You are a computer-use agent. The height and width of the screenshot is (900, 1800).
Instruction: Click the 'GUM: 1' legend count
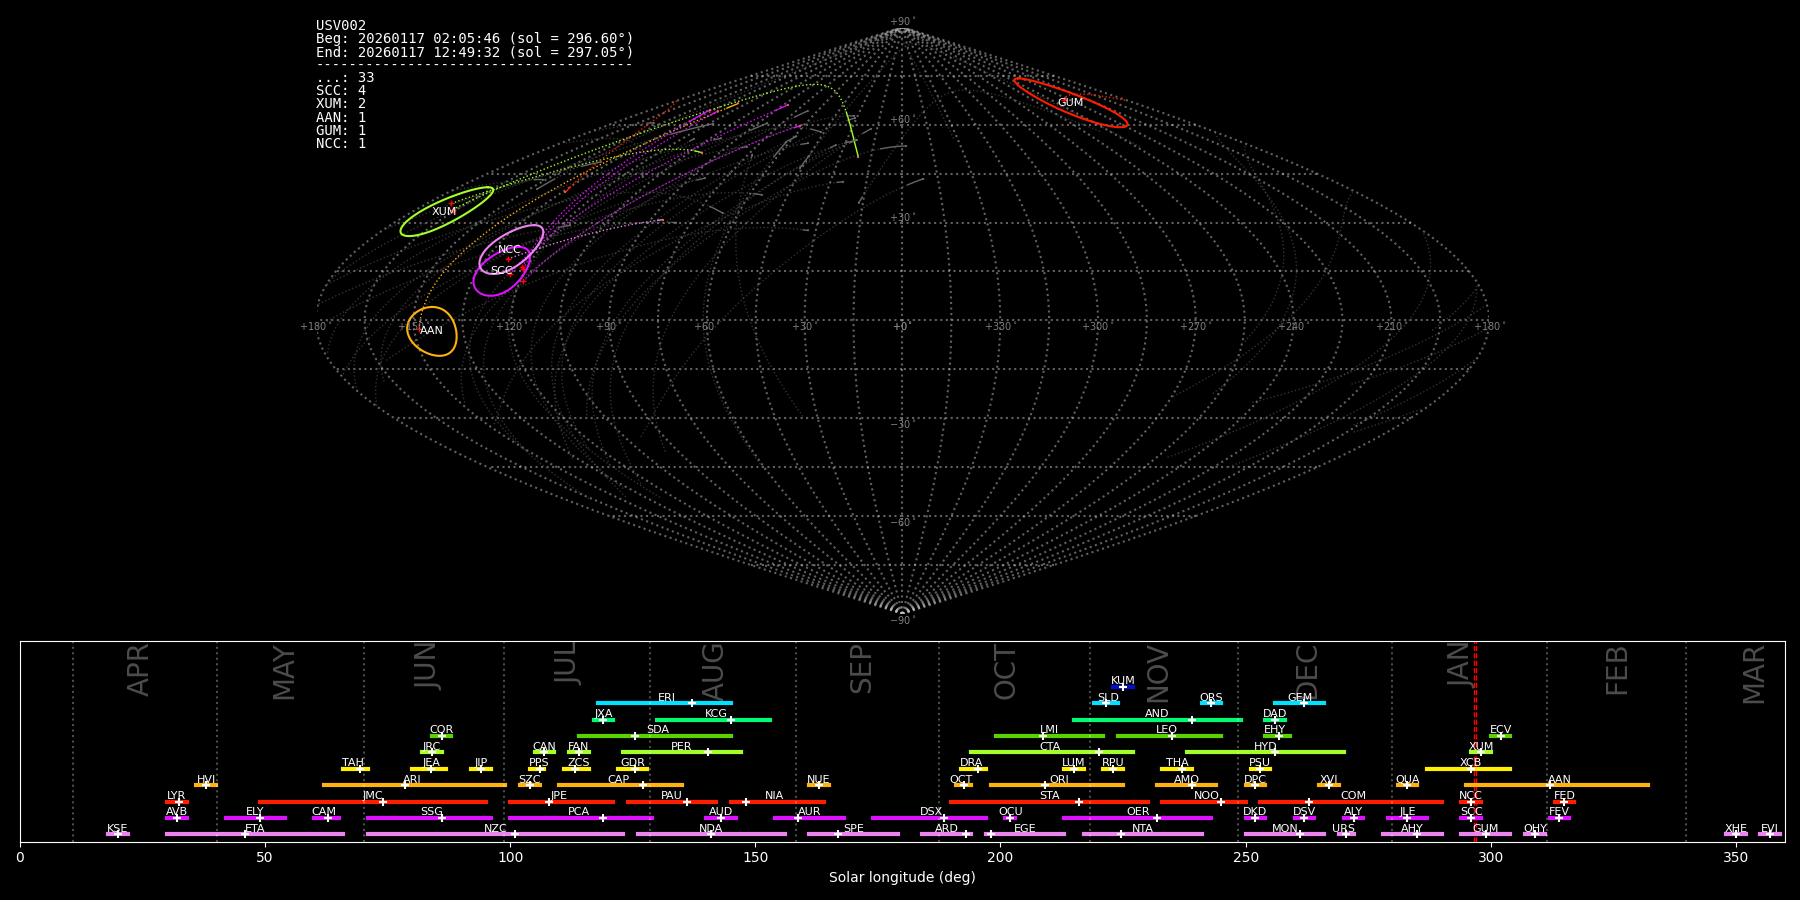[x=341, y=131]
